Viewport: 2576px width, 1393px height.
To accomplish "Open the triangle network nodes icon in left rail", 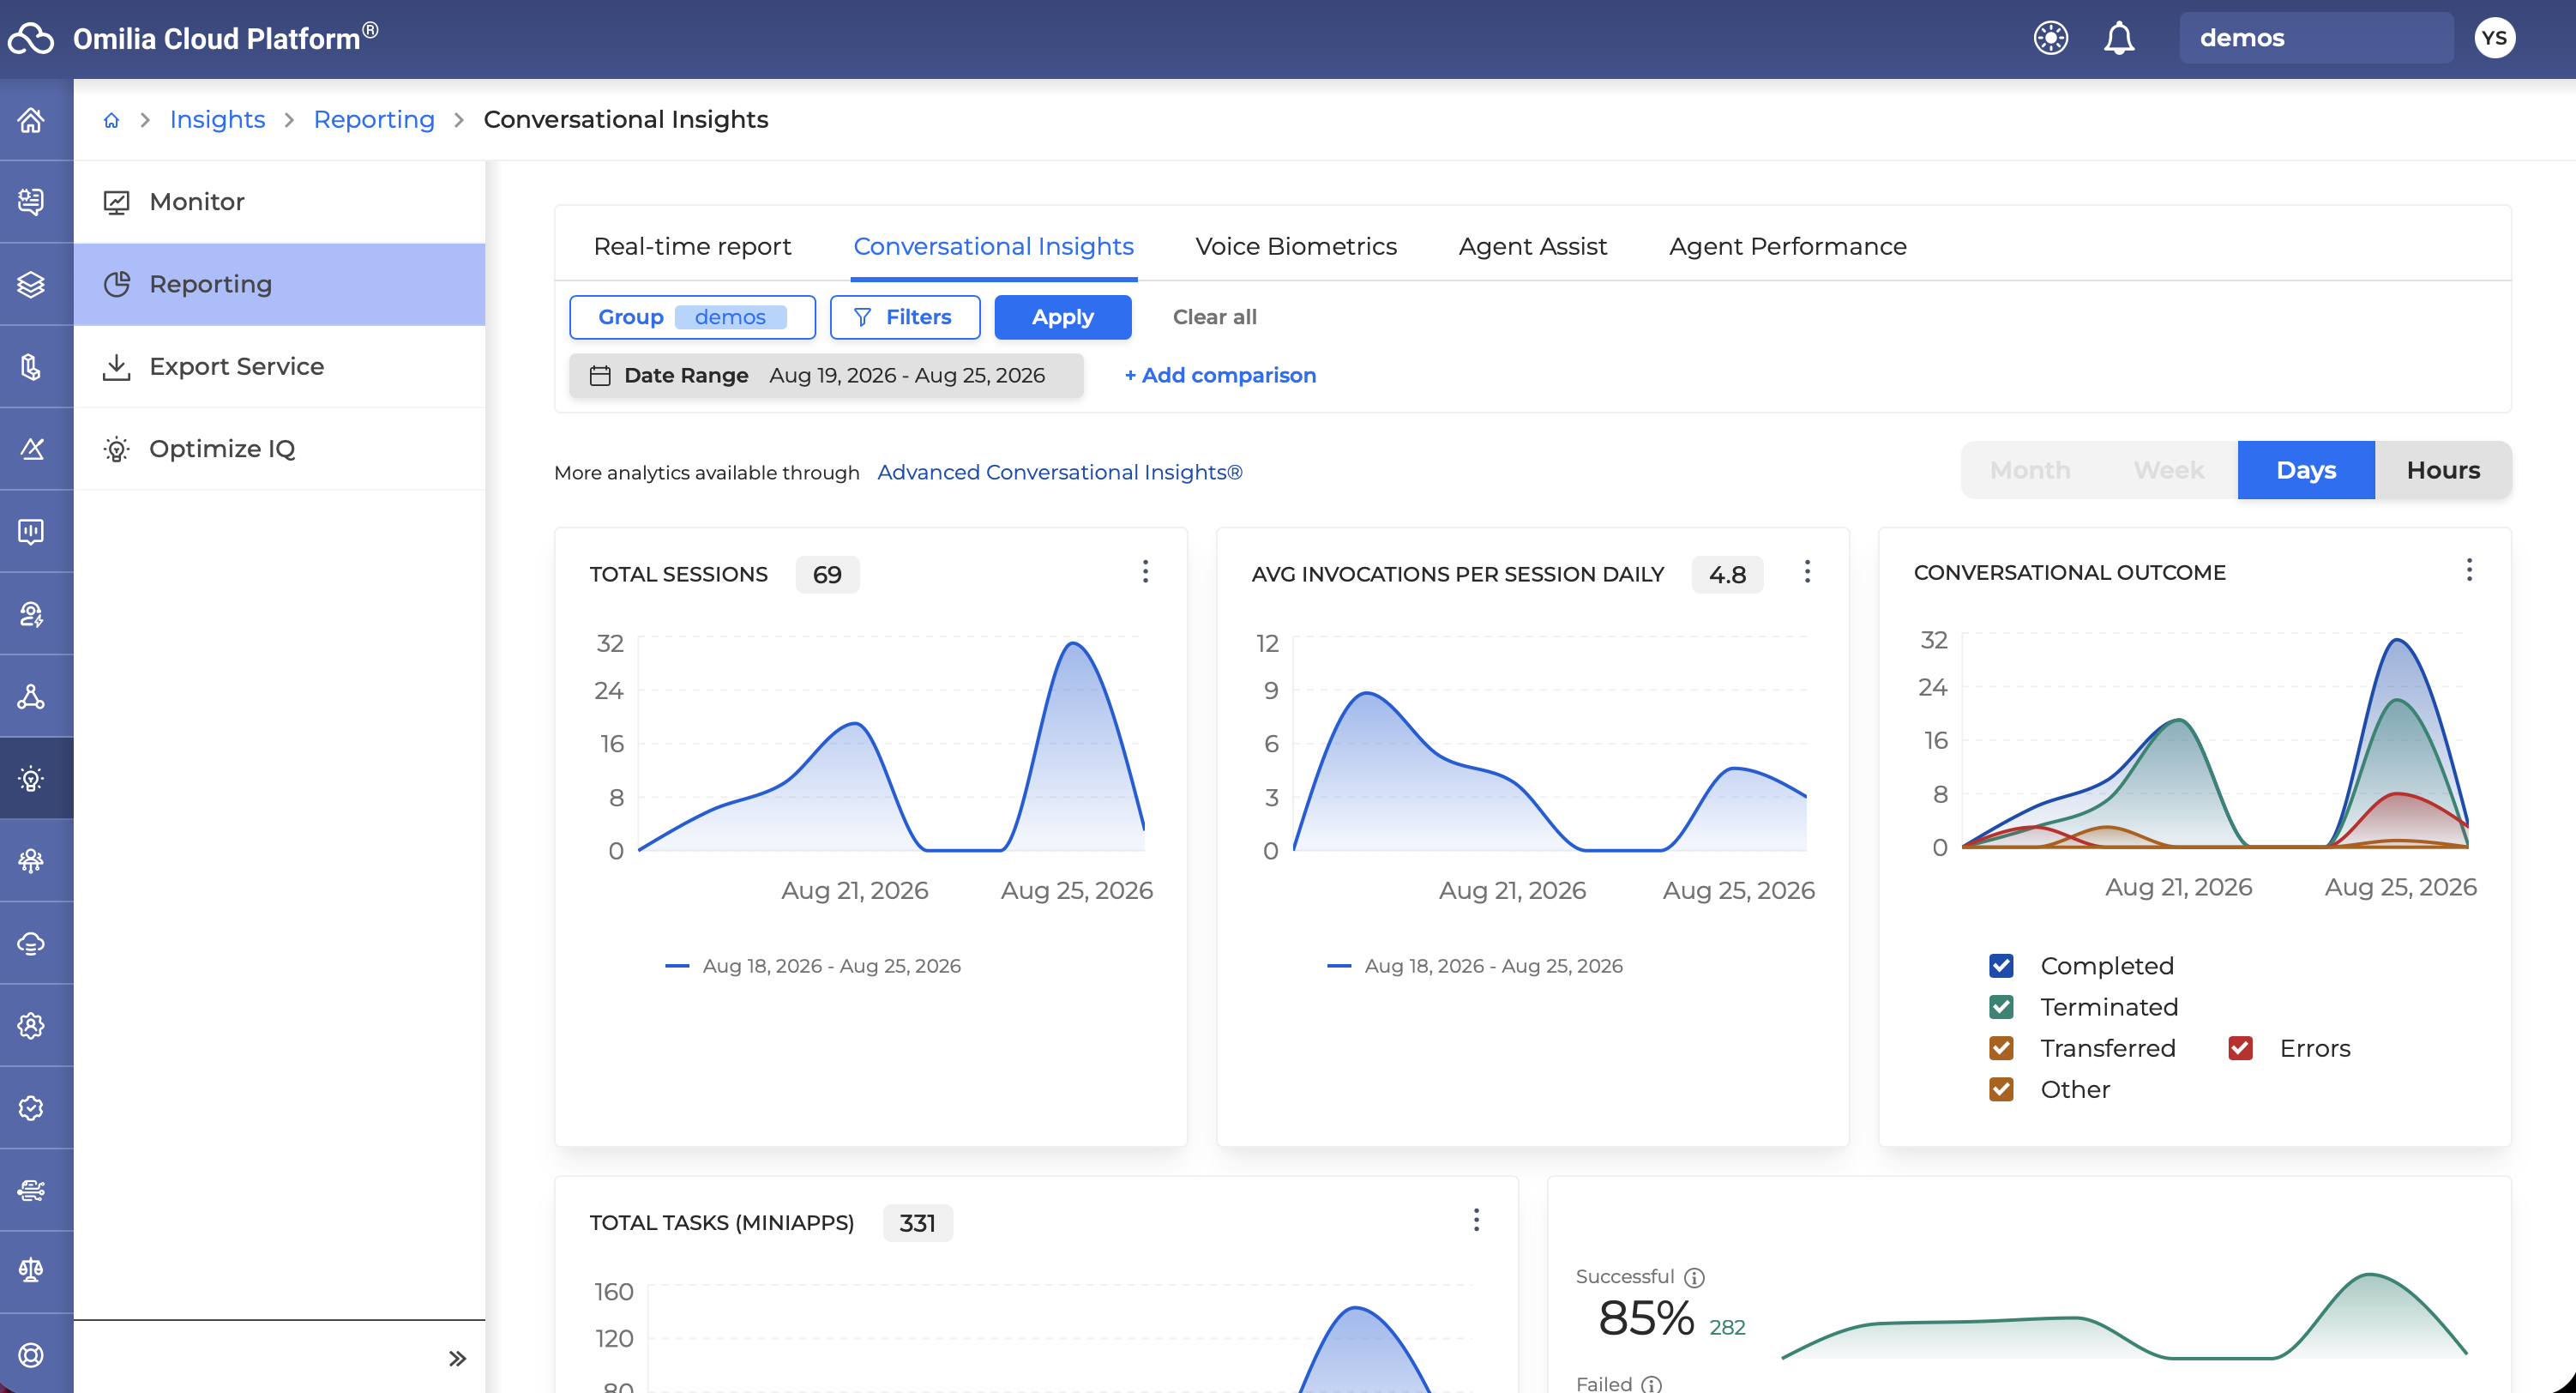I will pyautogui.click(x=31, y=696).
